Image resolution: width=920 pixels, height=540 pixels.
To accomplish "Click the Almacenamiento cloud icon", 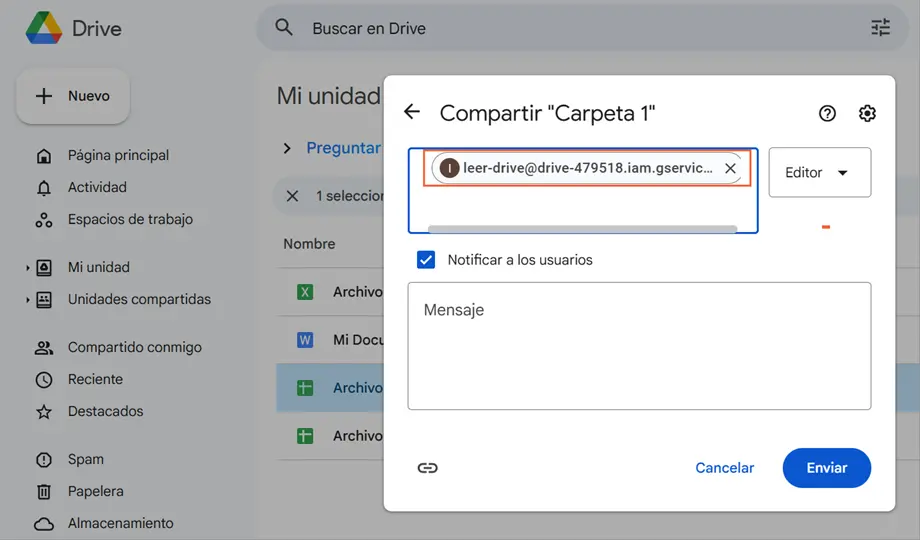I will tap(44, 524).
